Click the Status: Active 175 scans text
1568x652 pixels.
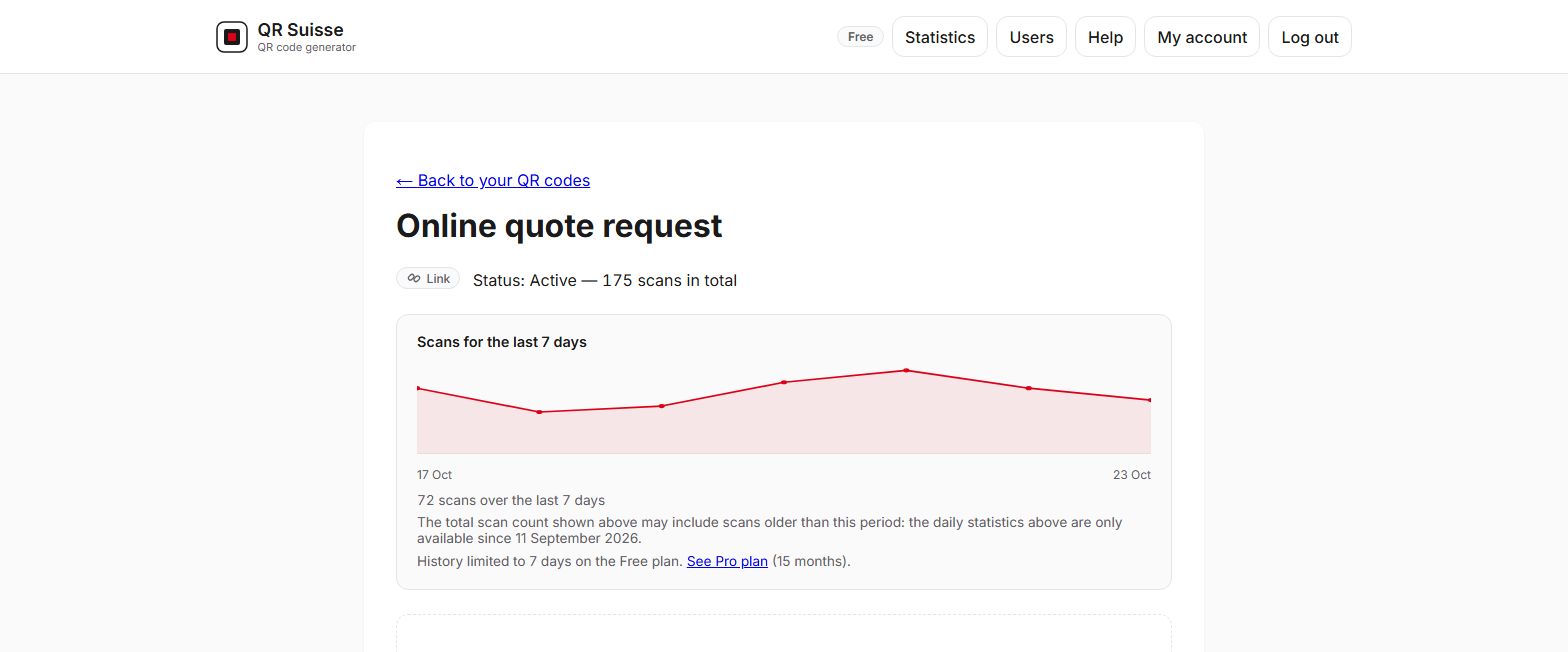(605, 280)
